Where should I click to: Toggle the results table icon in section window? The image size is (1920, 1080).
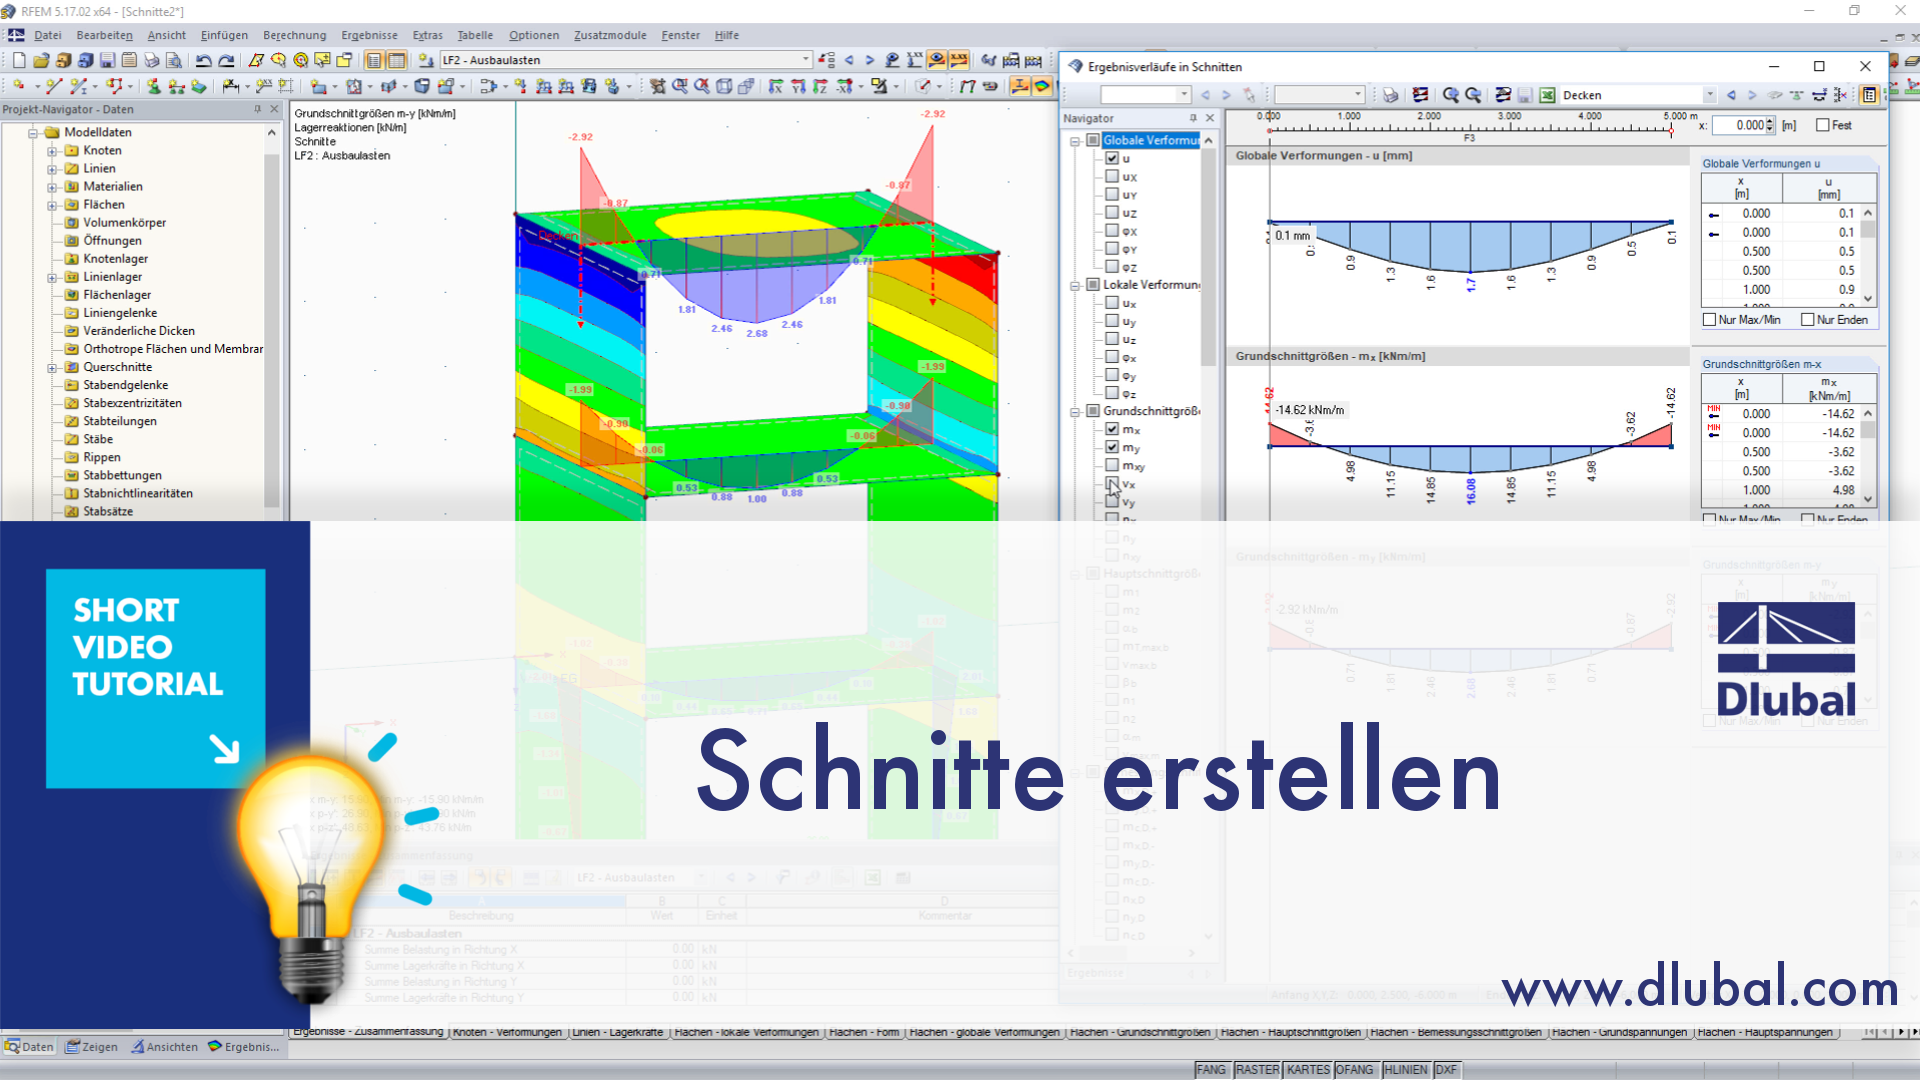tap(1869, 95)
